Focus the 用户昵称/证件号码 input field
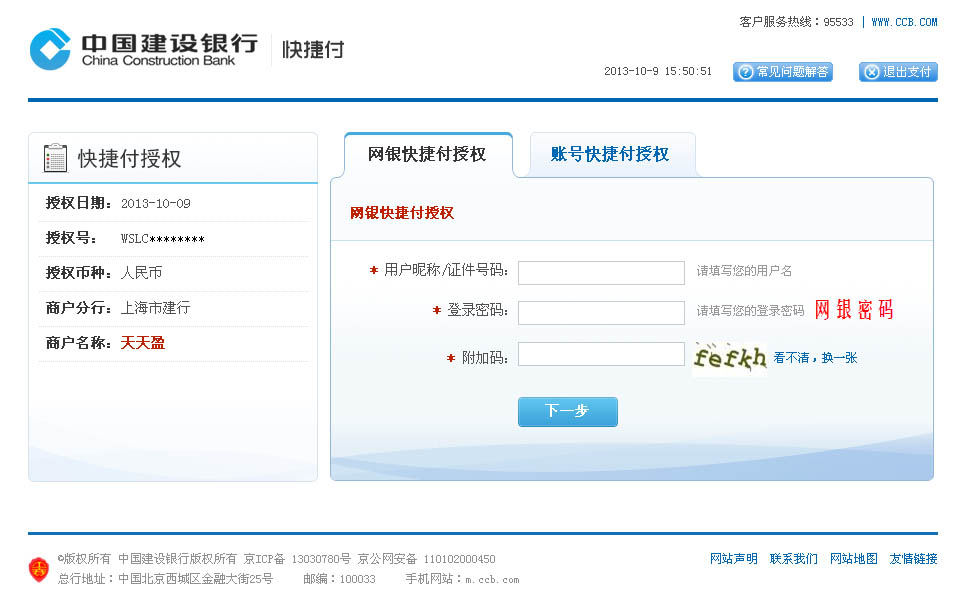965x613 pixels. [601, 273]
